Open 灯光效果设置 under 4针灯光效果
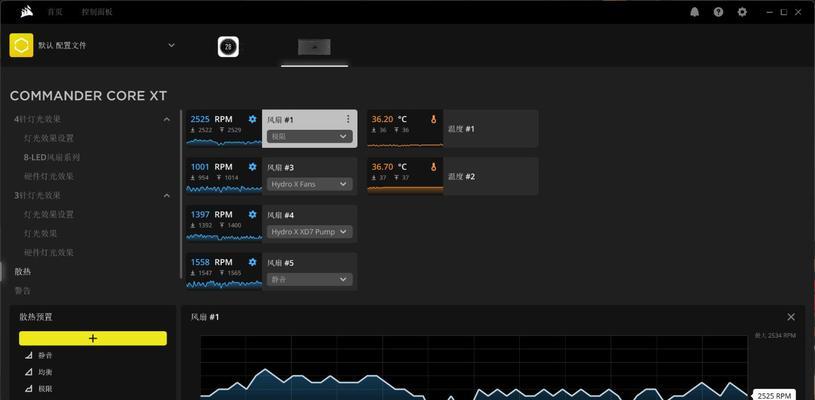Screen dimensions: 815x400 coord(49,138)
